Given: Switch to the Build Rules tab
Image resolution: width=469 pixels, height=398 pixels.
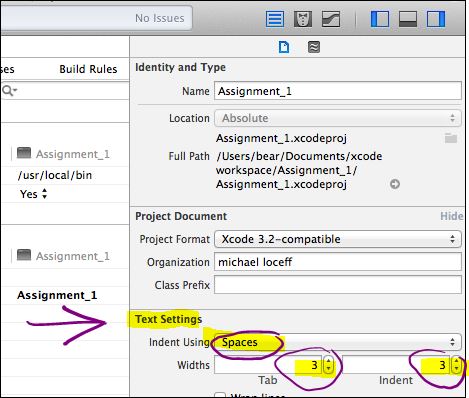Looking at the screenshot, I should coord(88,69).
